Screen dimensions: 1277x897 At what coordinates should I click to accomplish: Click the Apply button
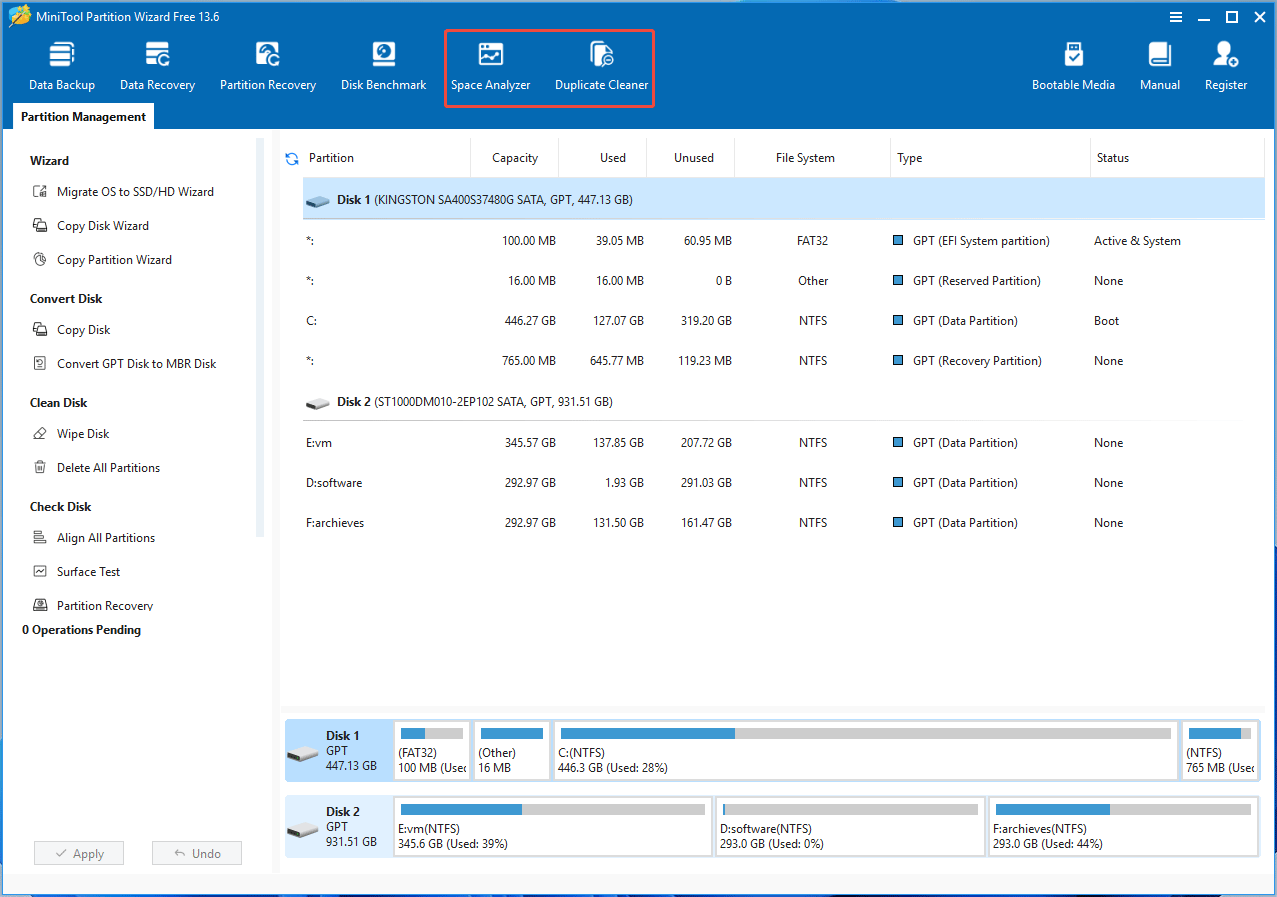pyautogui.click(x=78, y=852)
